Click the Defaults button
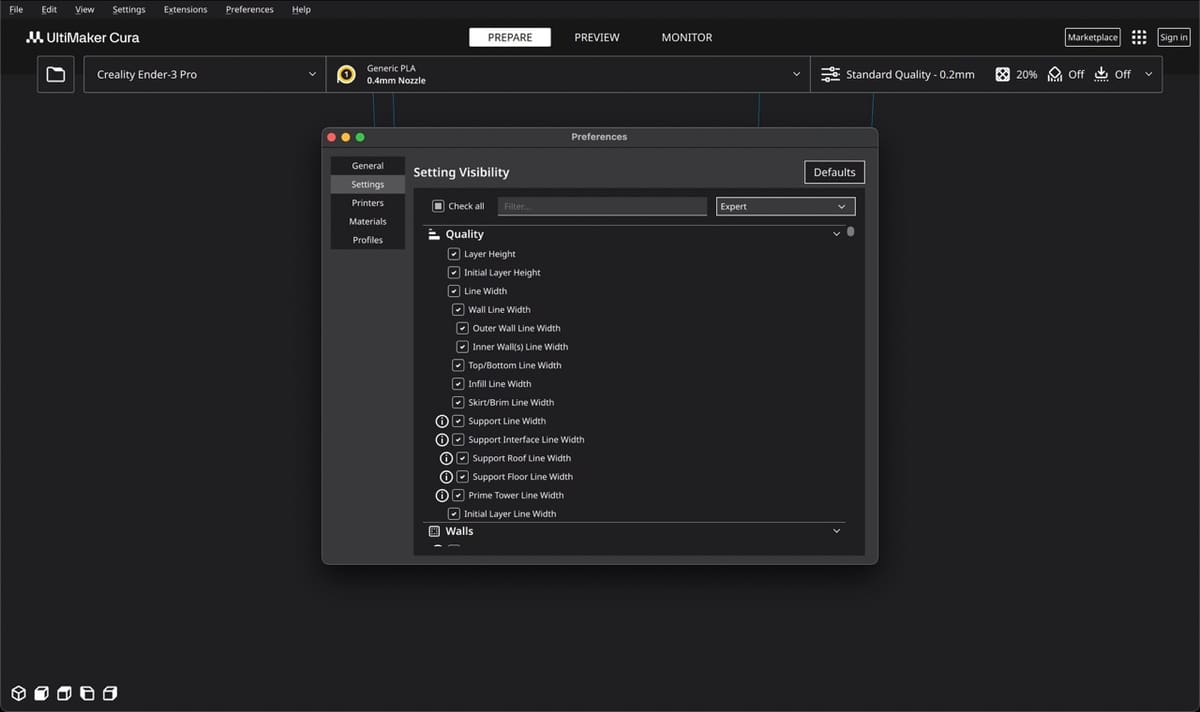 834,172
